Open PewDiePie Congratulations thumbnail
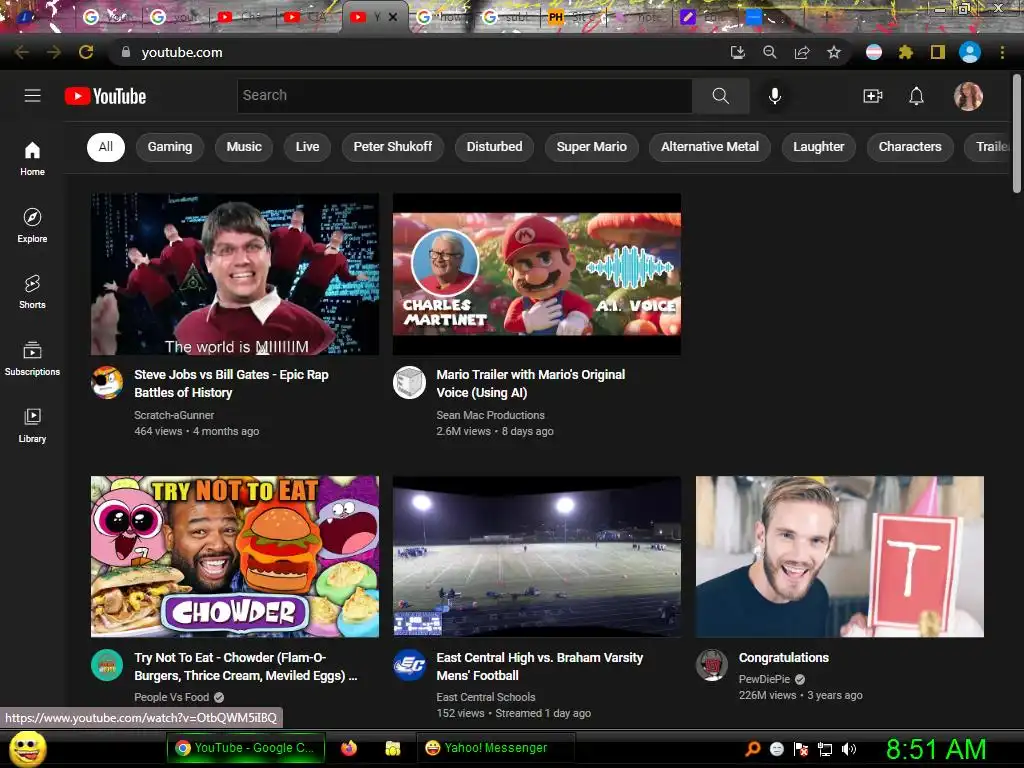Image resolution: width=1024 pixels, height=768 pixels. coord(840,556)
